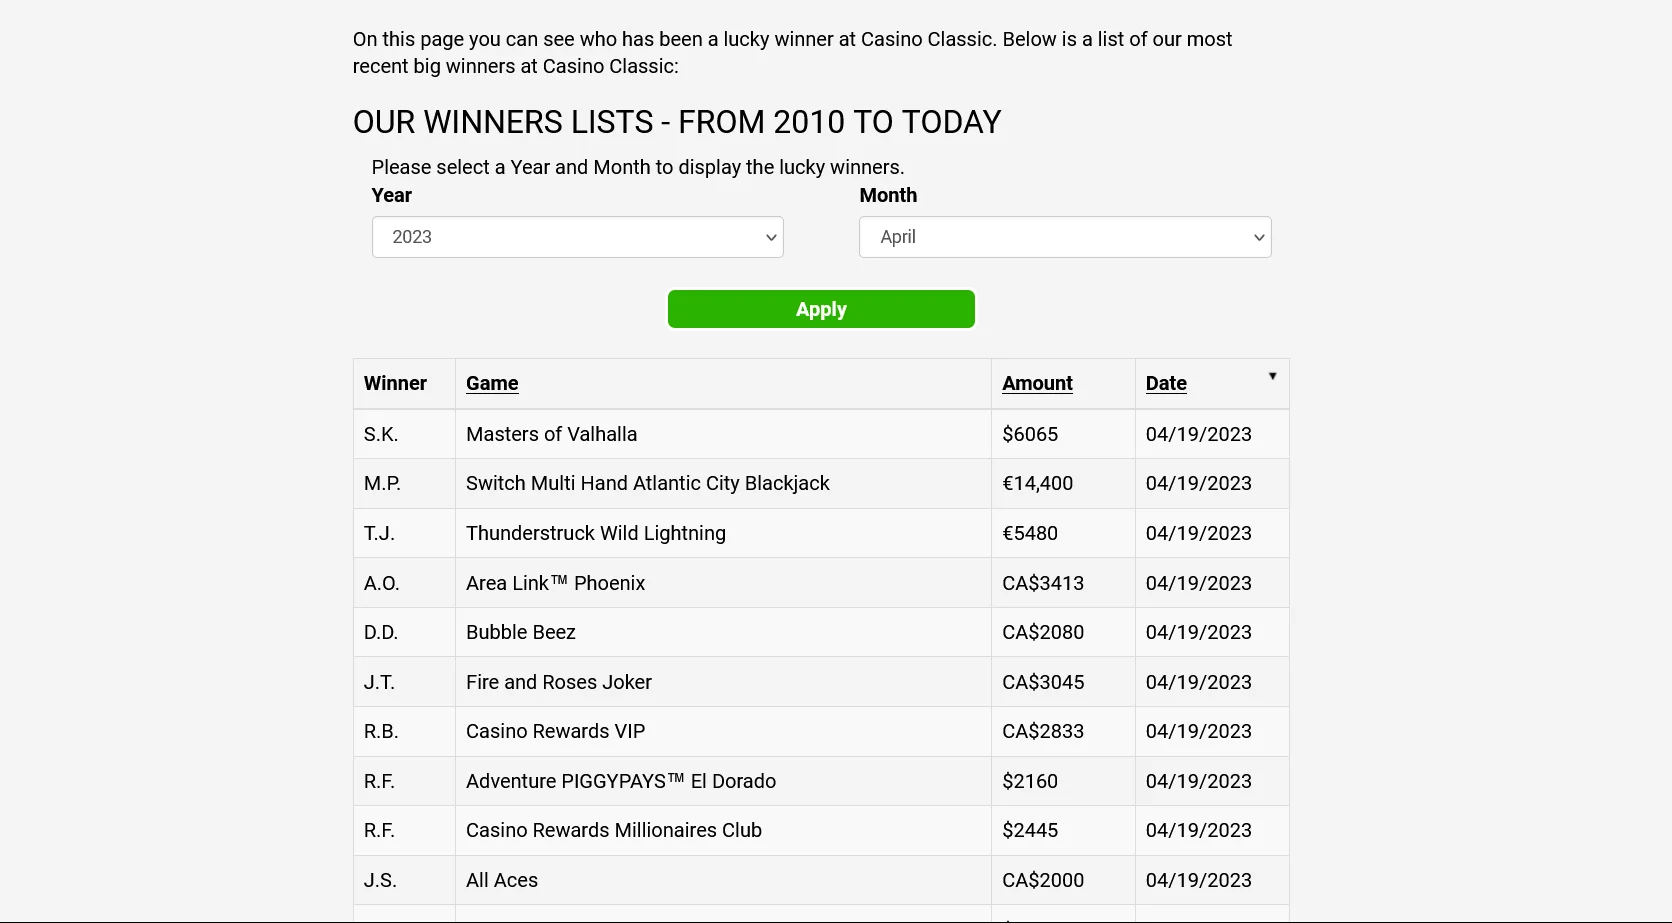This screenshot has width=1672, height=923.
Task: Click the CA$2000 amount cell
Action: coord(1063,880)
